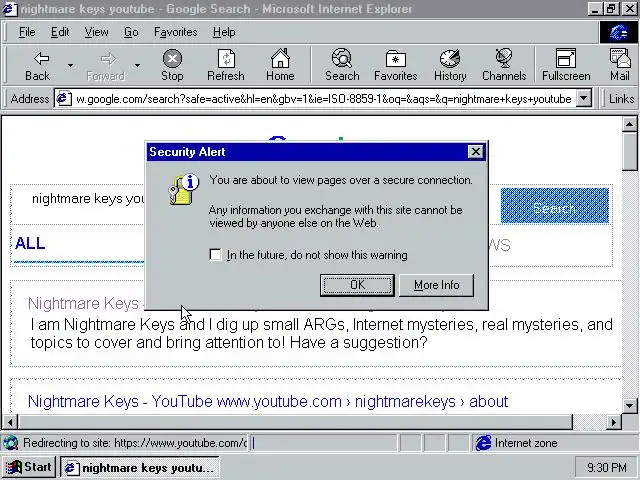Open the 'Nightmare Keys - YouTube ... about' link

(268, 401)
